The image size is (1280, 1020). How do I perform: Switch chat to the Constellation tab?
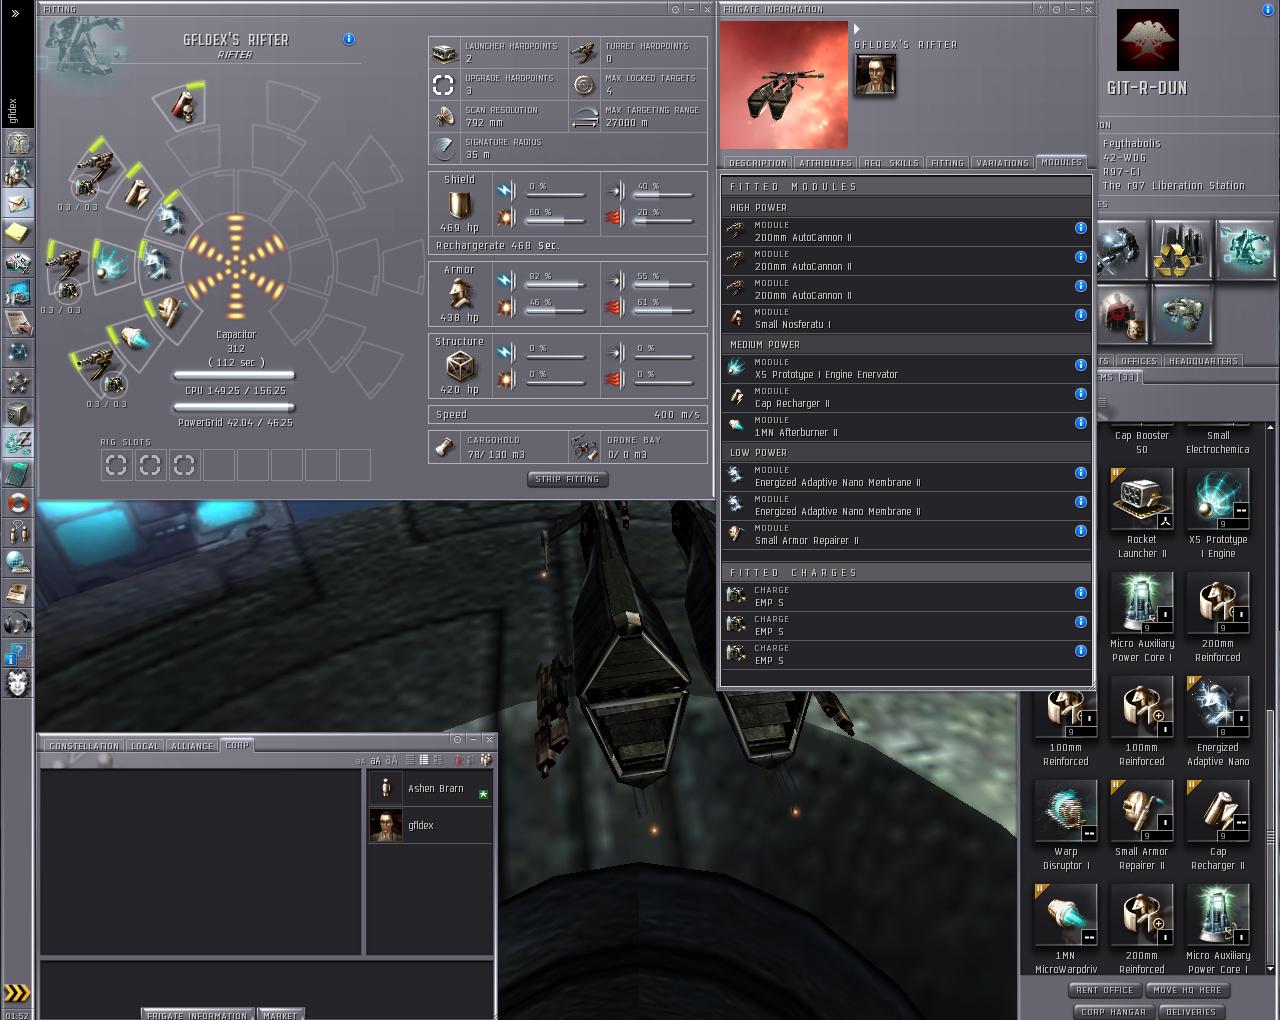(x=84, y=746)
